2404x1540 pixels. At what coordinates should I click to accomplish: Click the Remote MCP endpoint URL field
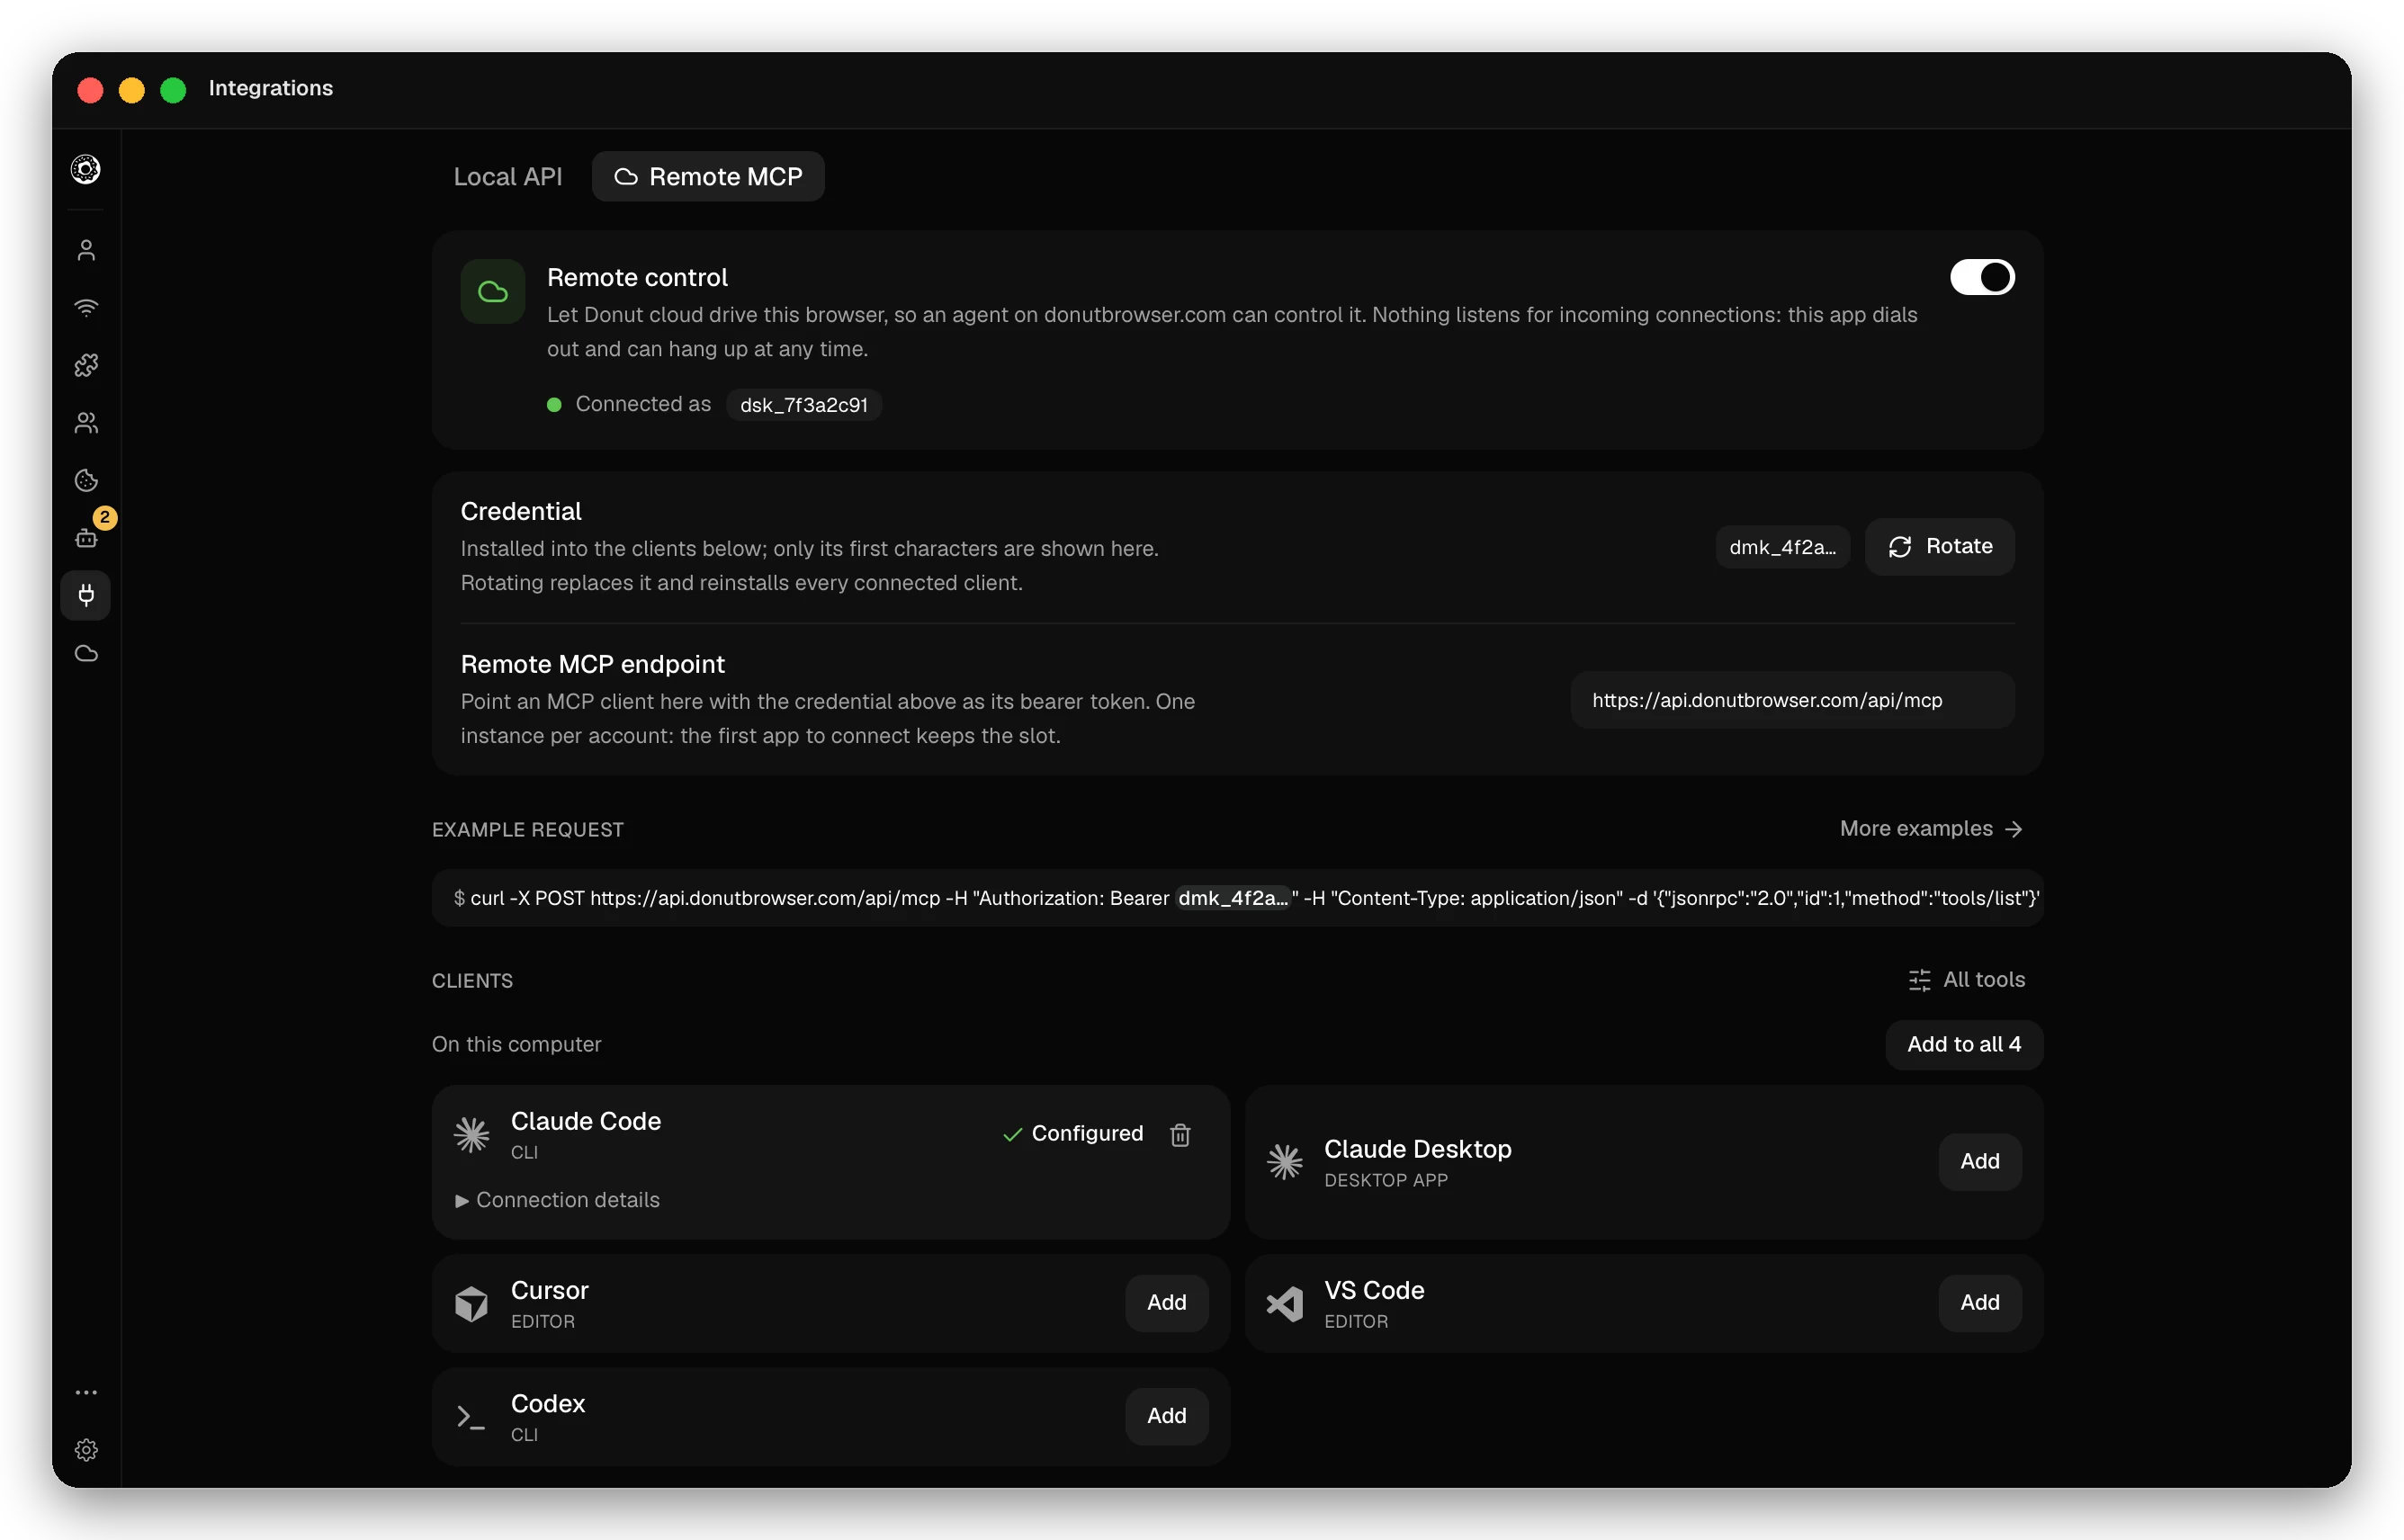1791,699
